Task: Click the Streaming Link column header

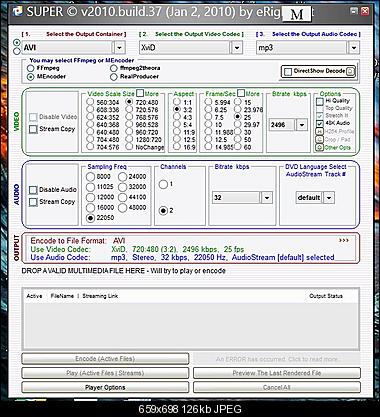Action: coord(100,296)
